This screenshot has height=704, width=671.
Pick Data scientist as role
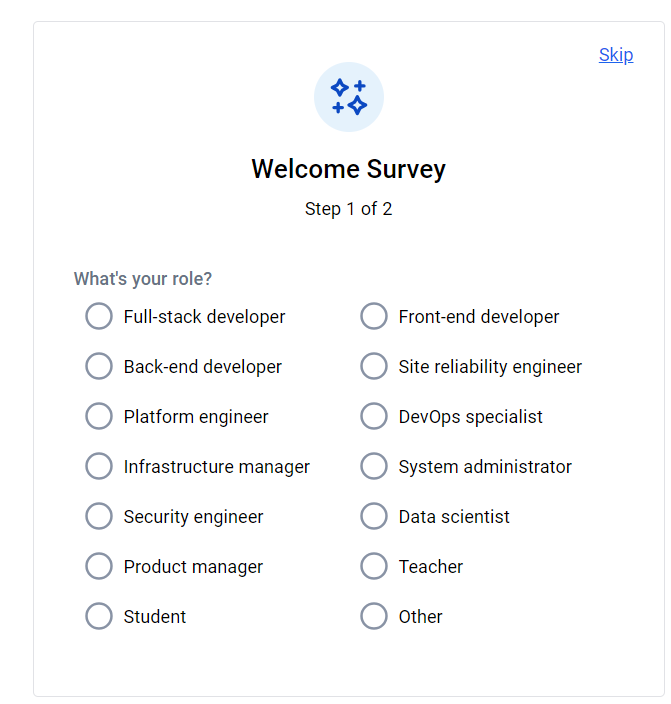374,516
